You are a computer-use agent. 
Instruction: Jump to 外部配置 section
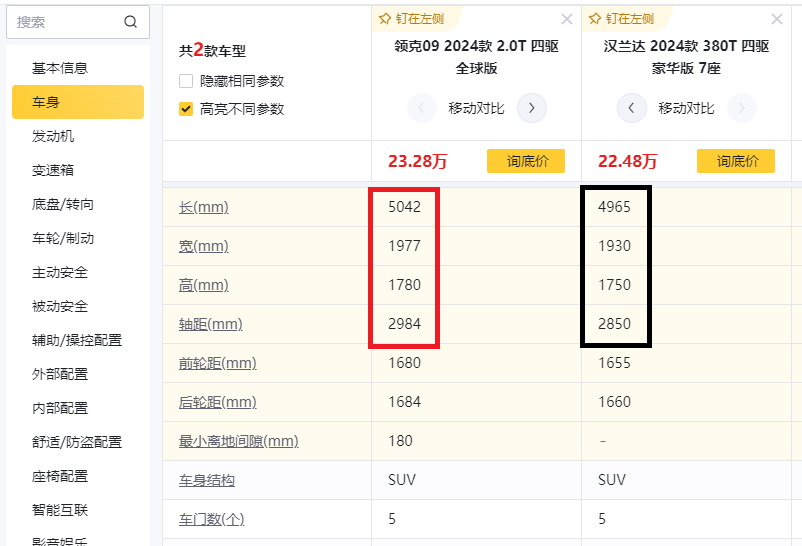click(x=60, y=374)
